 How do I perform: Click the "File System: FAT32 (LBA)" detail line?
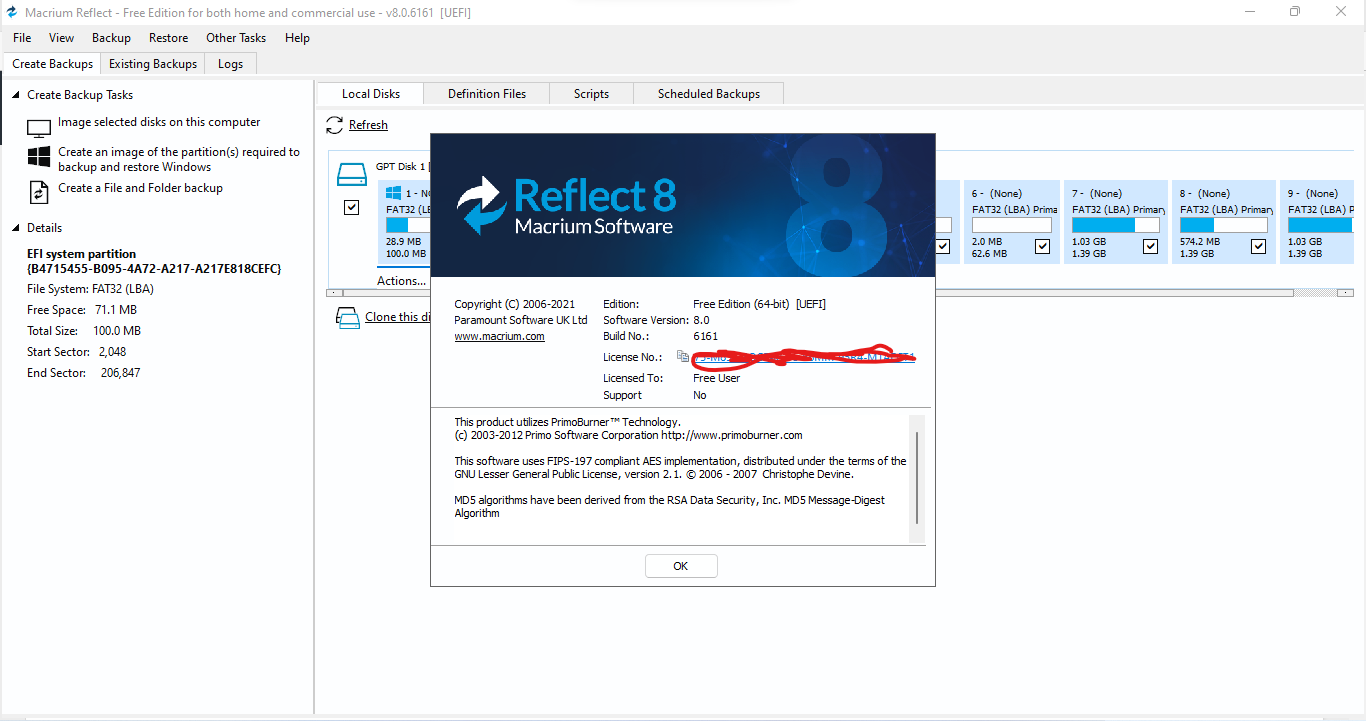pyautogui.click(x=90, y=289)
